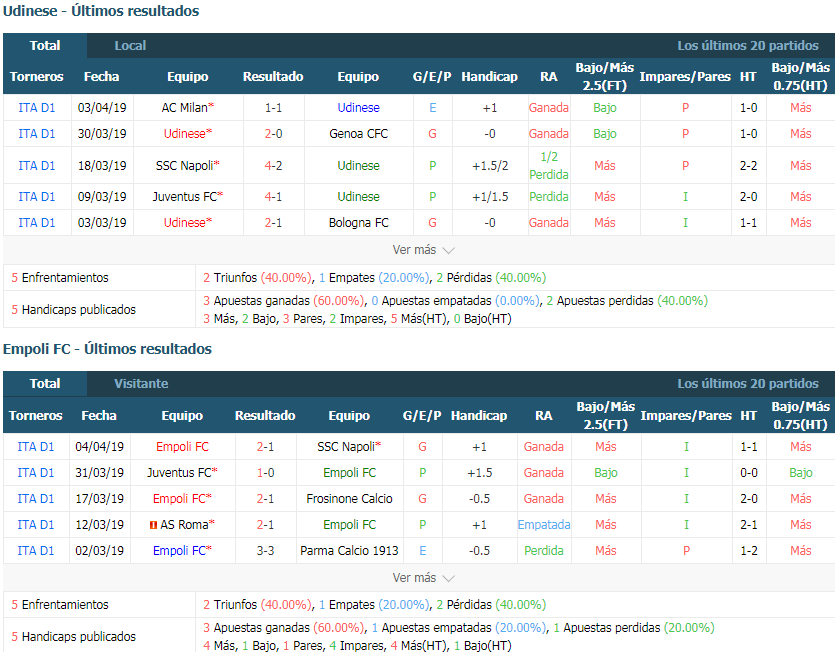Click ITA D1 for the 04/04/19 match

pos(36,446)
